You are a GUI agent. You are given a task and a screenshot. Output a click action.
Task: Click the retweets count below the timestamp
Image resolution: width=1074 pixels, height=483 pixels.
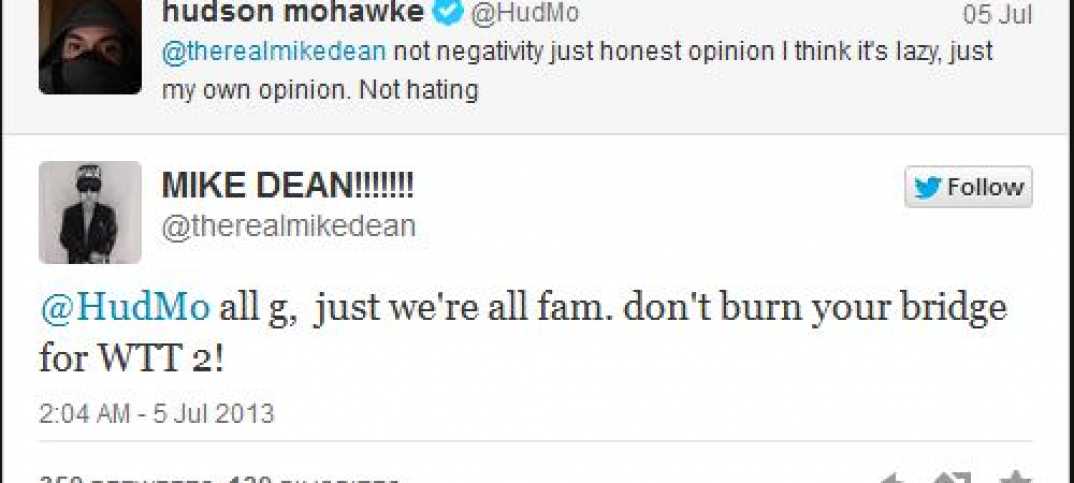pyautogui.click(x=125, y=479)
